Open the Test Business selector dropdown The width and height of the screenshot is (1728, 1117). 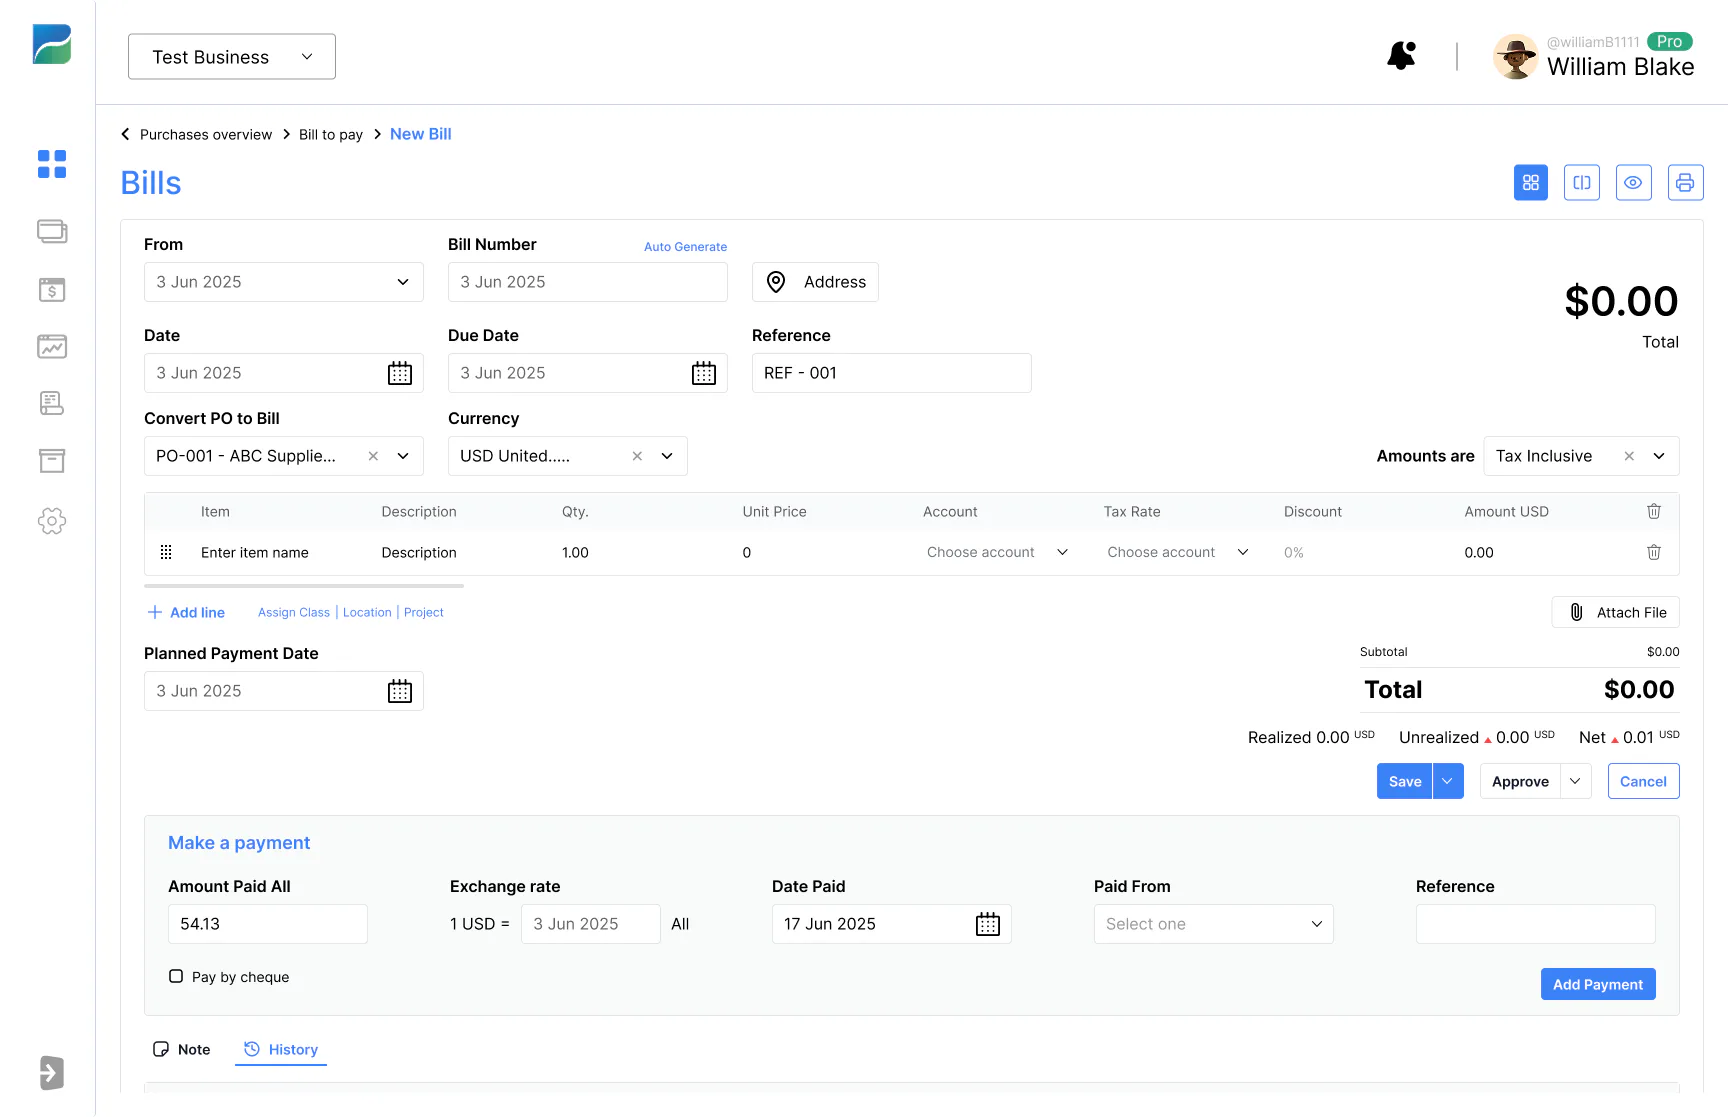tap(232, 57)
